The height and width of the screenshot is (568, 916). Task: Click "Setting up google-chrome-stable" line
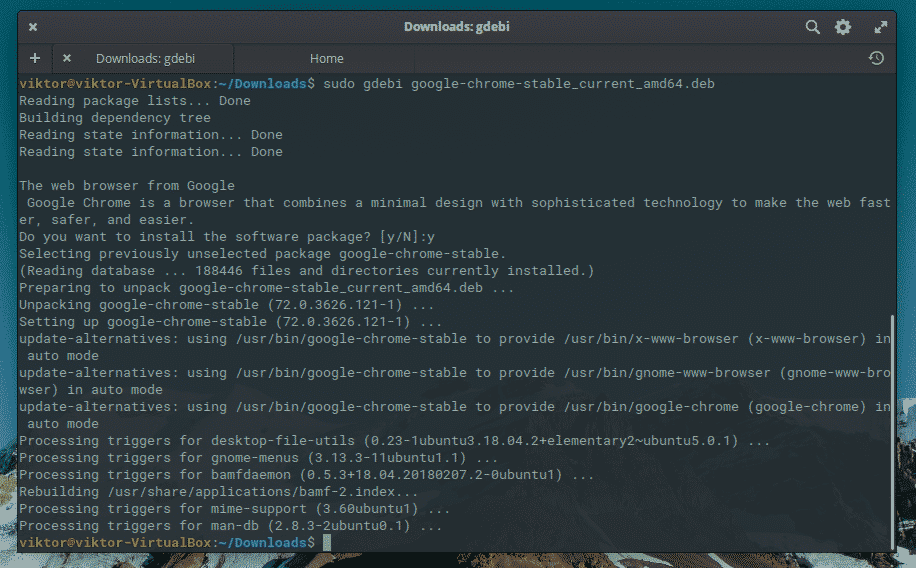[230, 321]
